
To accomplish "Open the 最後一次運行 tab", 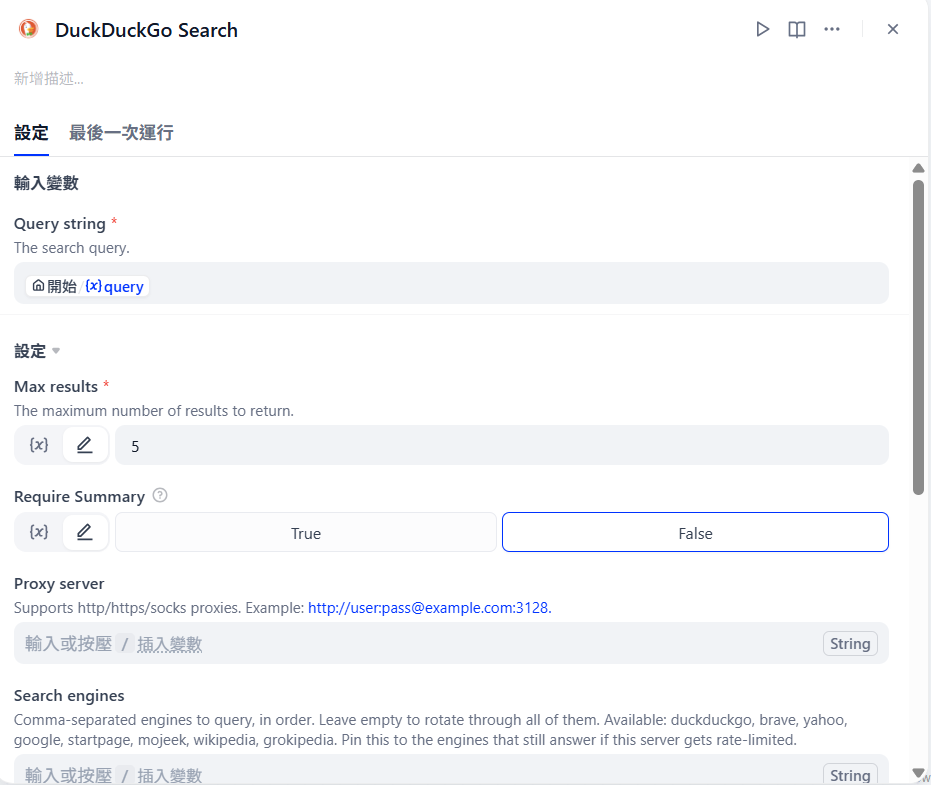I will point(121,132).
